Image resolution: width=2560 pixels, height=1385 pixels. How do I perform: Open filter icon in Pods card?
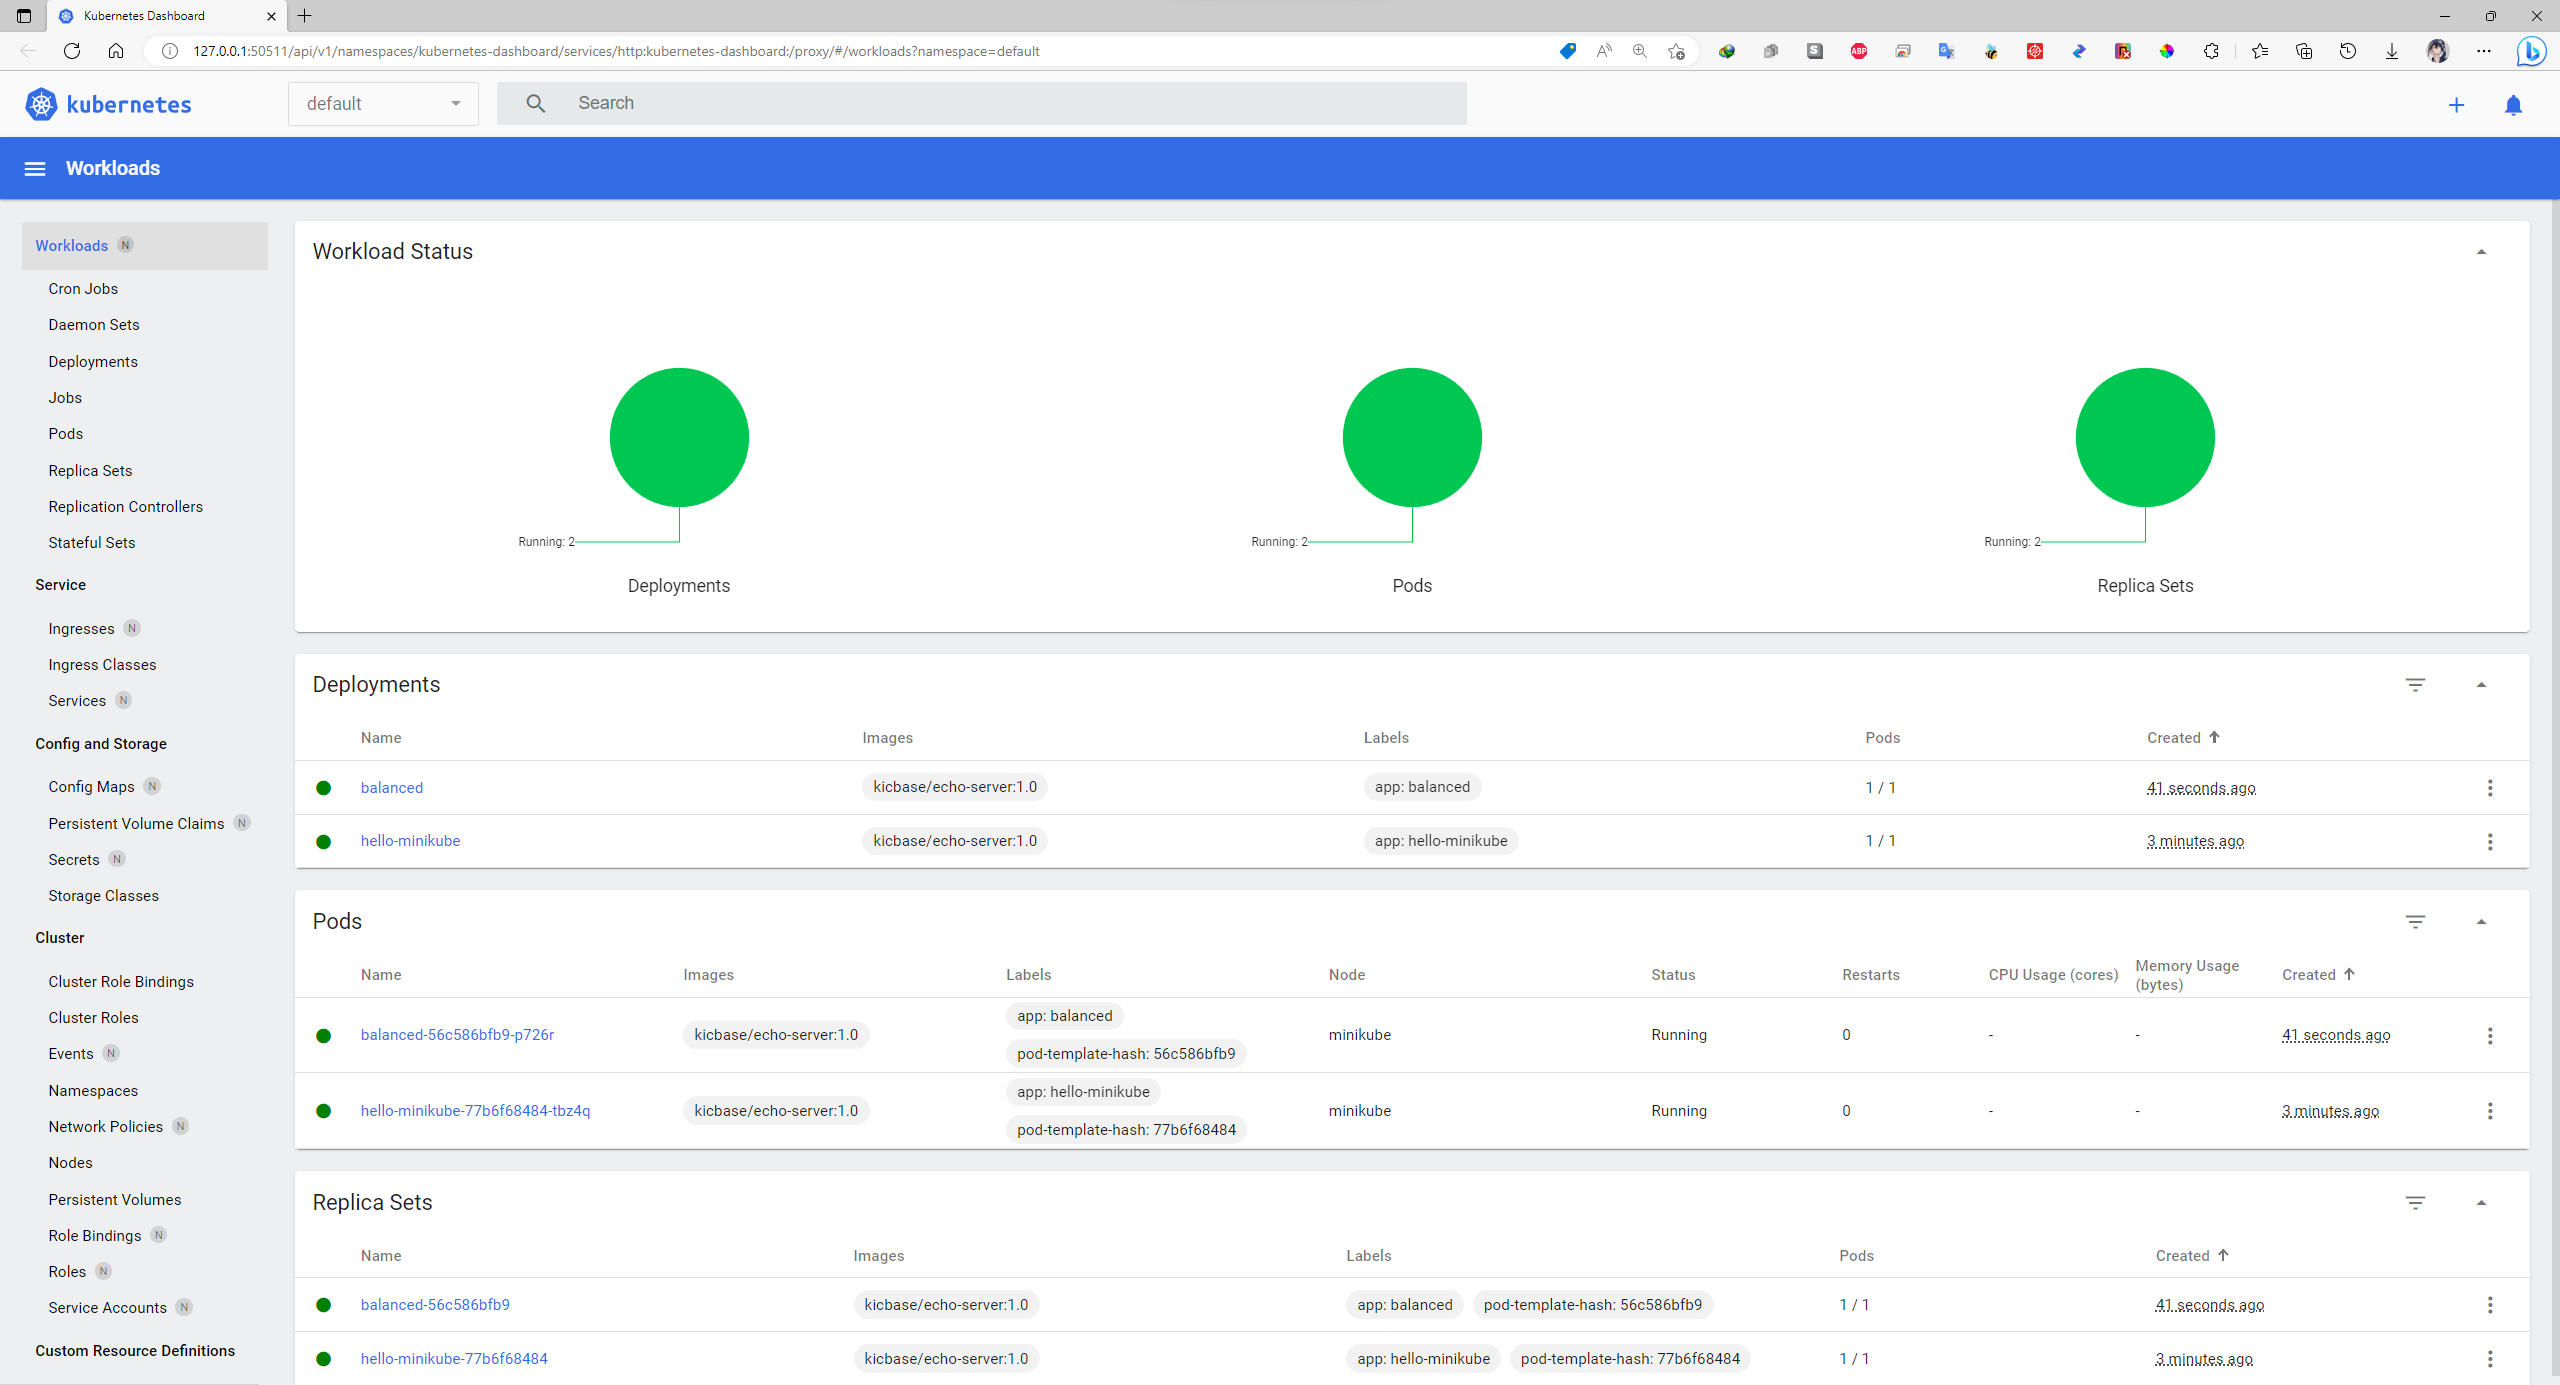2415,922
